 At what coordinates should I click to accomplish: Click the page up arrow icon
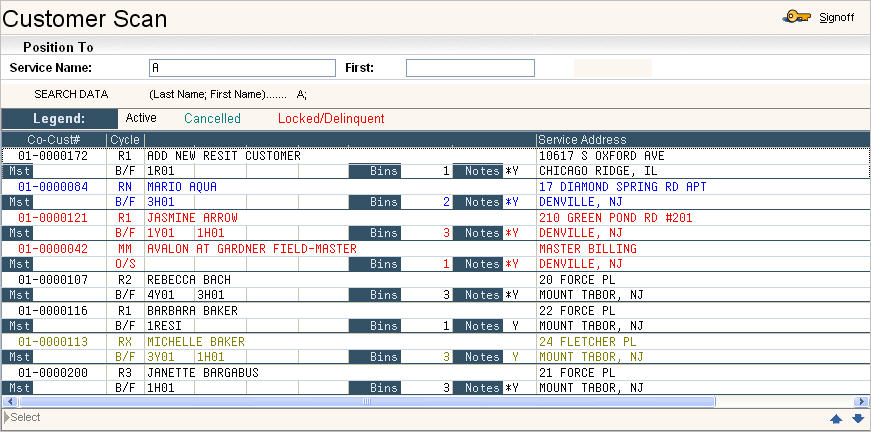(x=837, y=418)
